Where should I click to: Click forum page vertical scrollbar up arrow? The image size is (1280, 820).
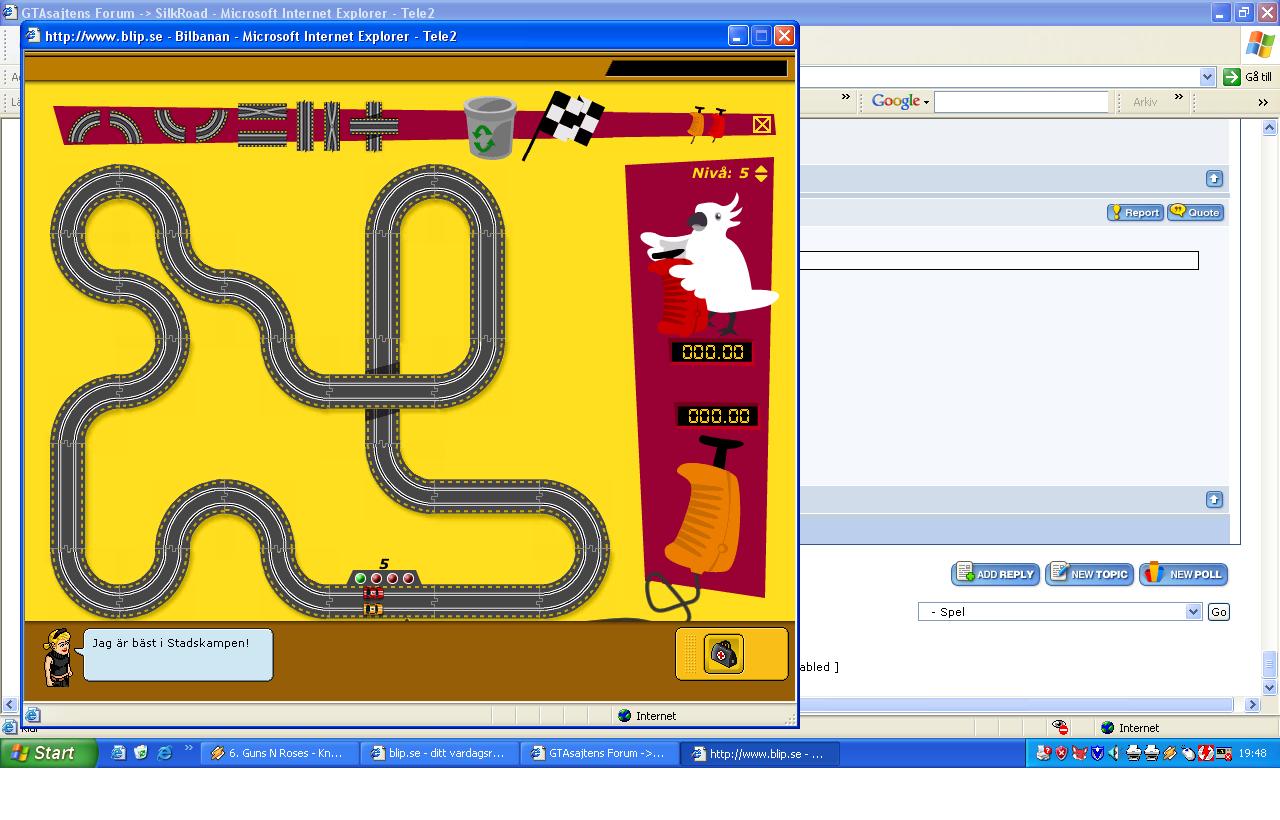[1270, 128]
